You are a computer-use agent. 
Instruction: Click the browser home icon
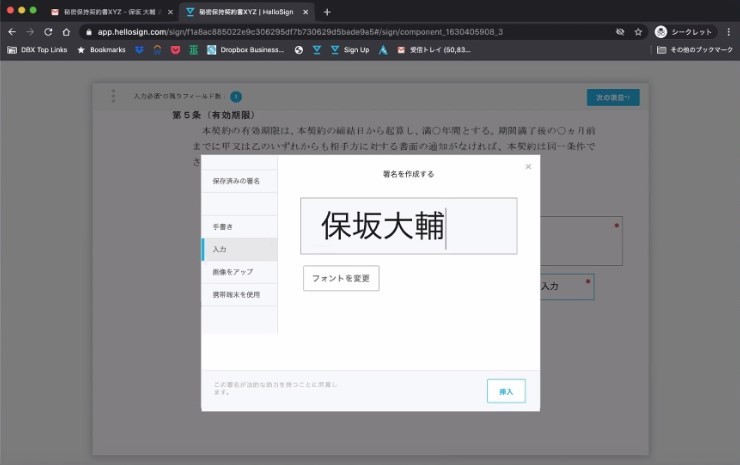[68, 32]
